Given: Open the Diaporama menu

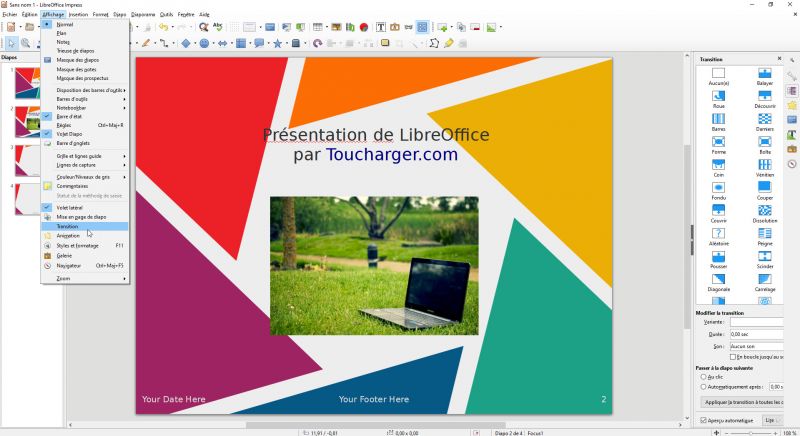Looking at the screenshot, I should click(143, 14).
